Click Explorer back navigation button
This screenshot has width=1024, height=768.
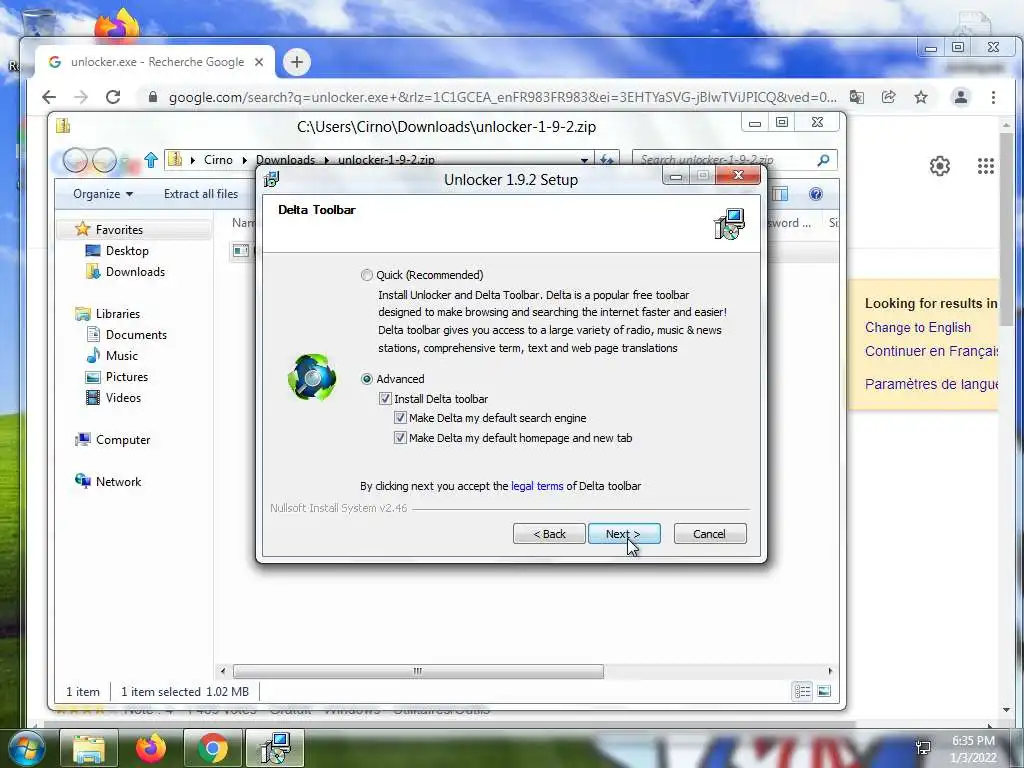76,160
